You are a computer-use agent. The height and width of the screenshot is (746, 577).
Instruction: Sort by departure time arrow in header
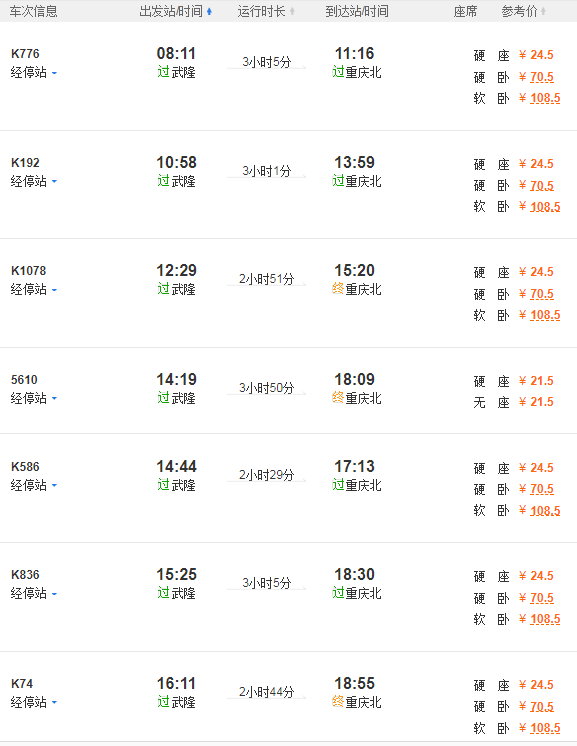click(209, 11)
